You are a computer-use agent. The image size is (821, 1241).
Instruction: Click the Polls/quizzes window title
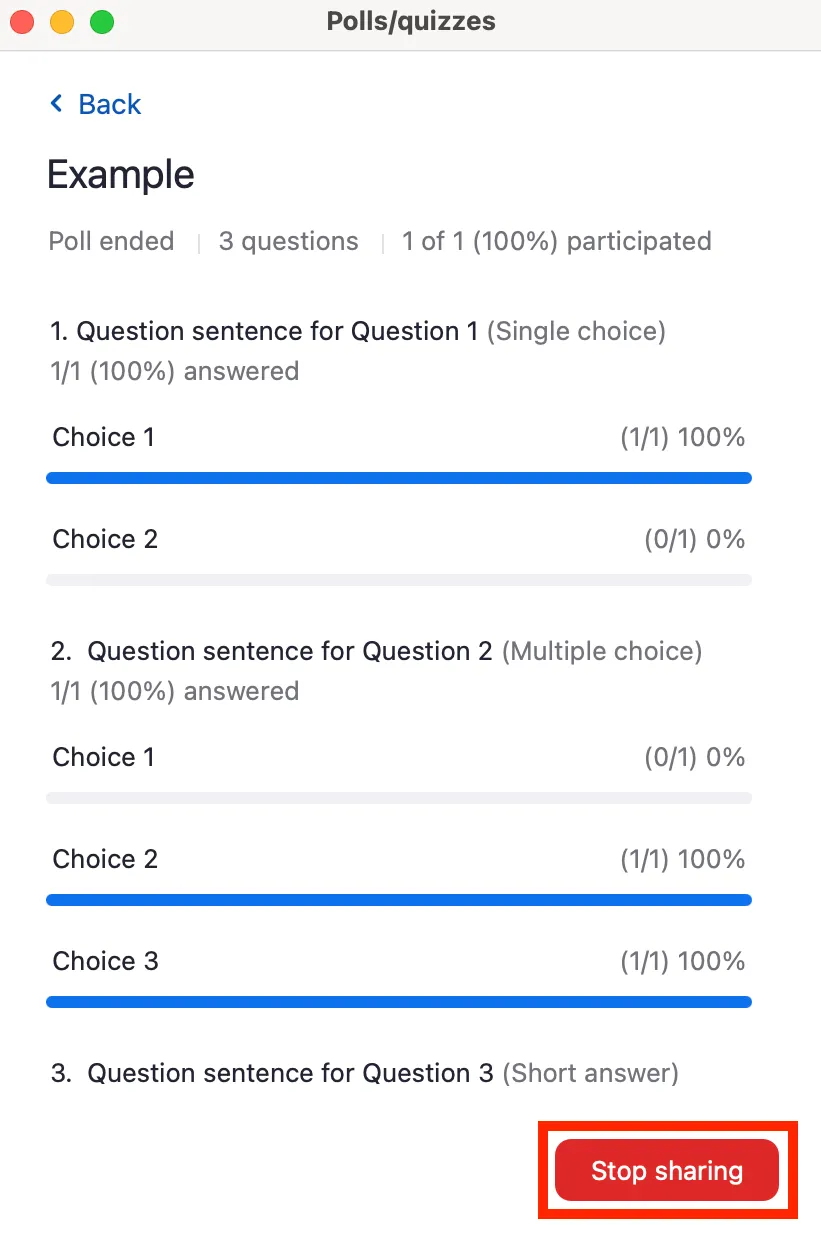[x=410, y=21]
